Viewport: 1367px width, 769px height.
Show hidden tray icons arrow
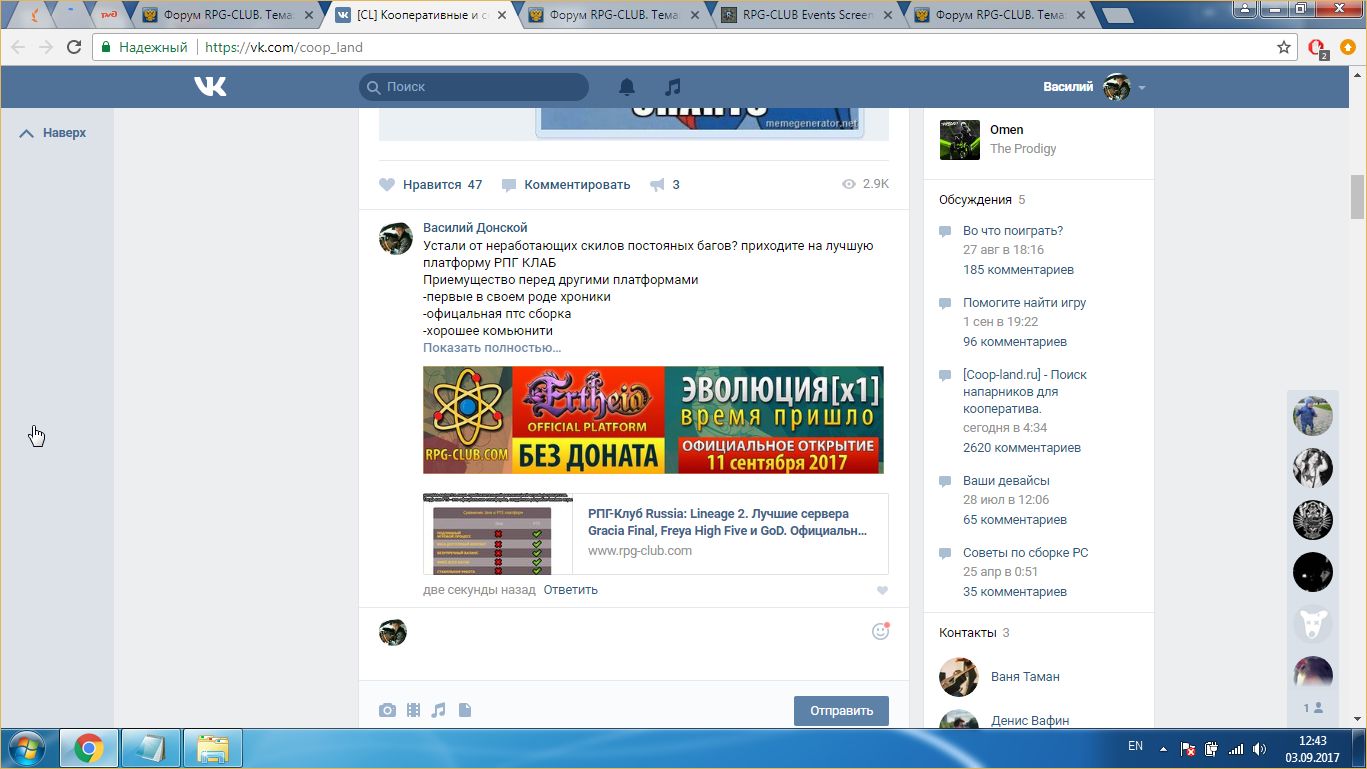1163,747
